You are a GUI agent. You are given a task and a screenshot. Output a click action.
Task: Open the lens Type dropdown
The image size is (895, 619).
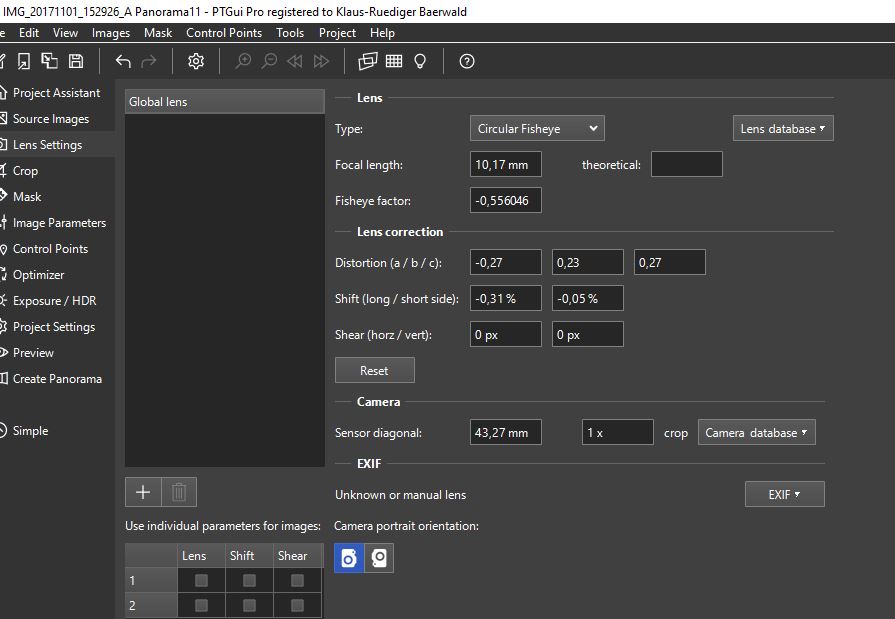coord(537,129)
